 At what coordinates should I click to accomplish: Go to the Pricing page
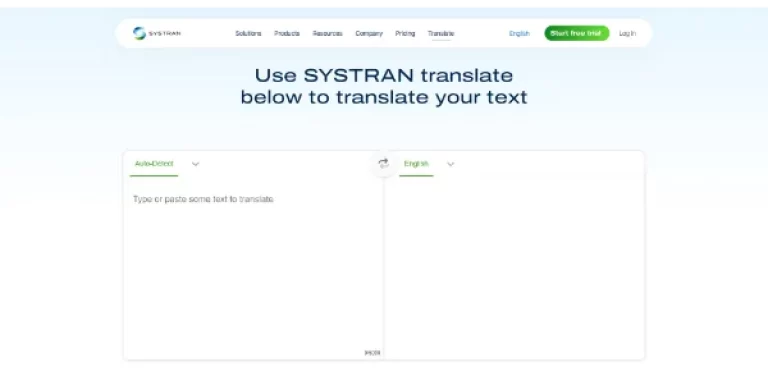[x=405, y=34]
